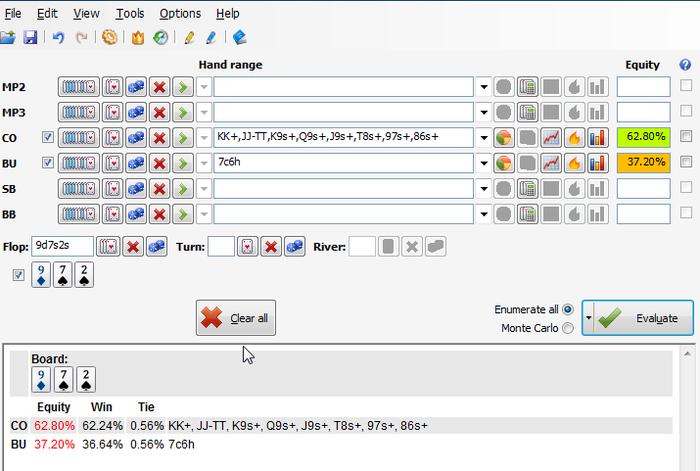This screenshot has width=700, height=471.
Task: Click the save floppy disk icon
Action: (x=30, y=38)
